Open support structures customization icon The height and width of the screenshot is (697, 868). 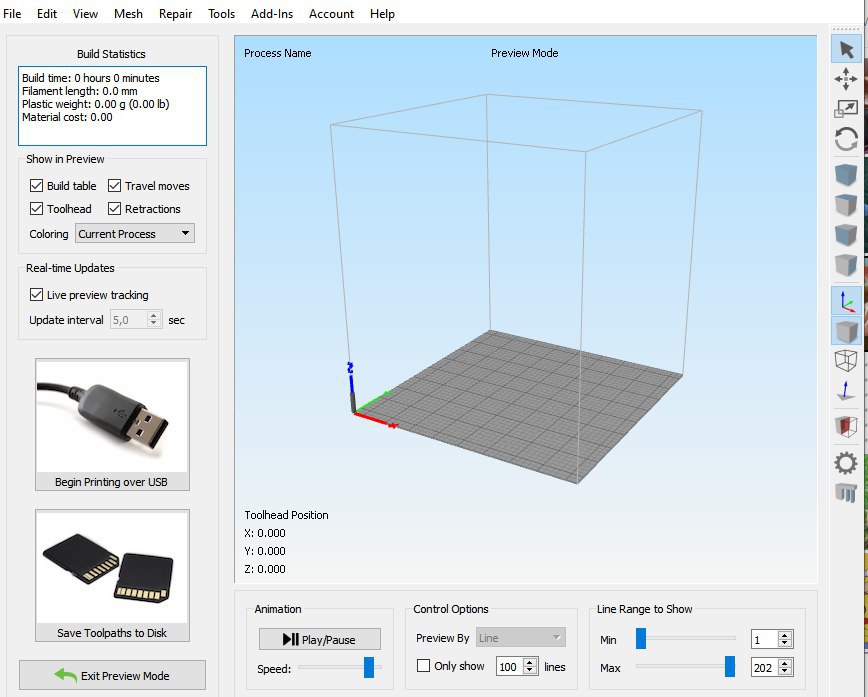(x=846, y=492)
